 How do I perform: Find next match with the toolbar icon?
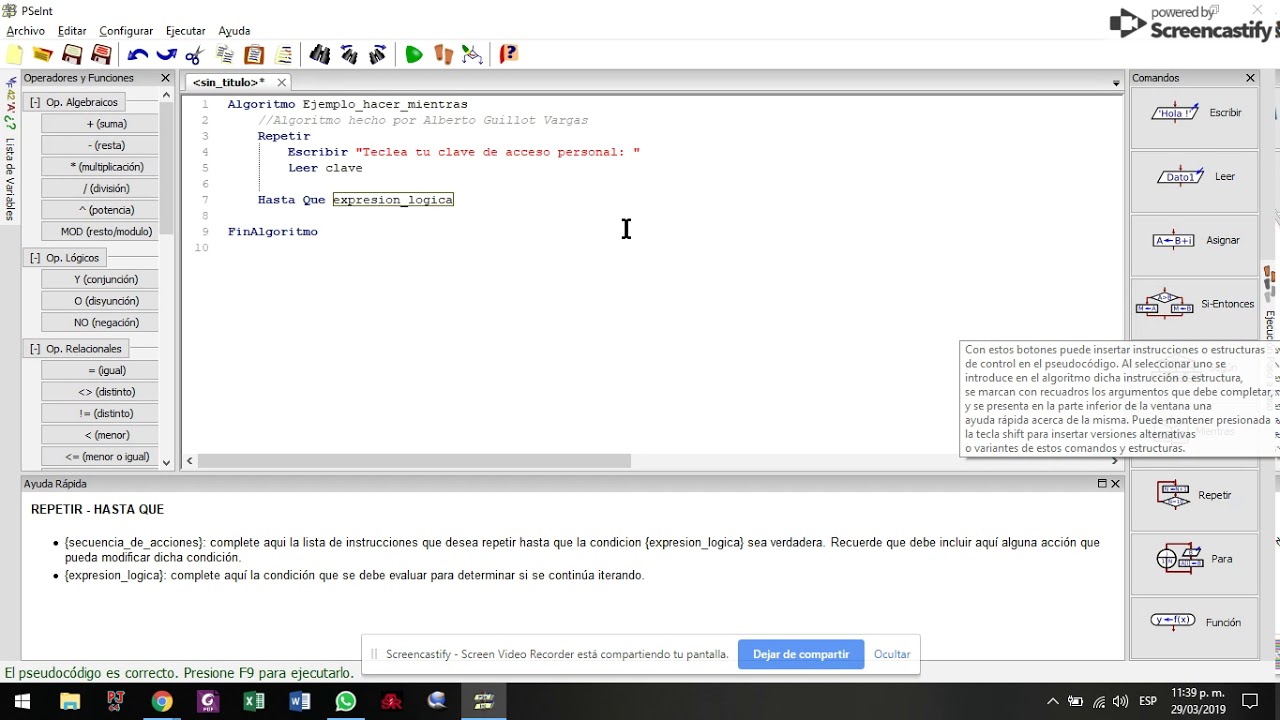coord(378,55)
